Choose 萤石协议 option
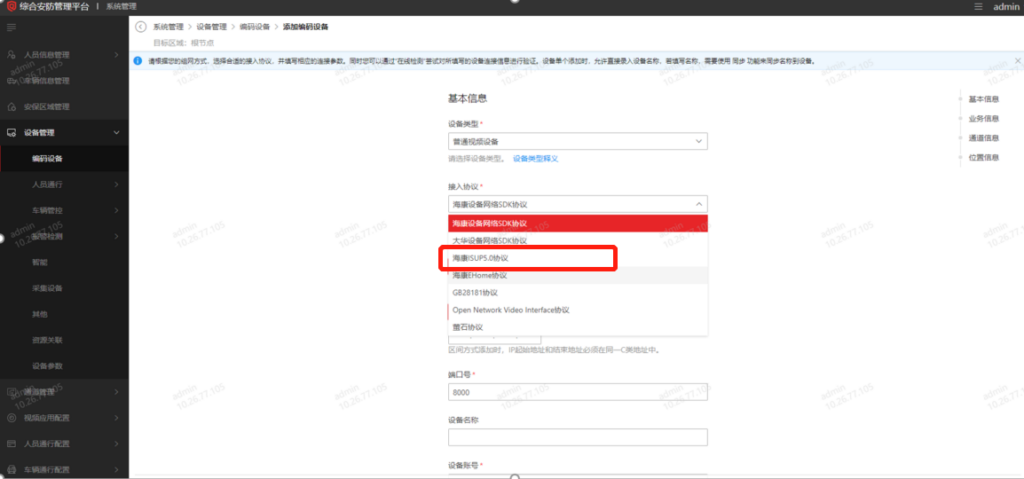This screenshot has width=1024, height=479. coord(578,327)
